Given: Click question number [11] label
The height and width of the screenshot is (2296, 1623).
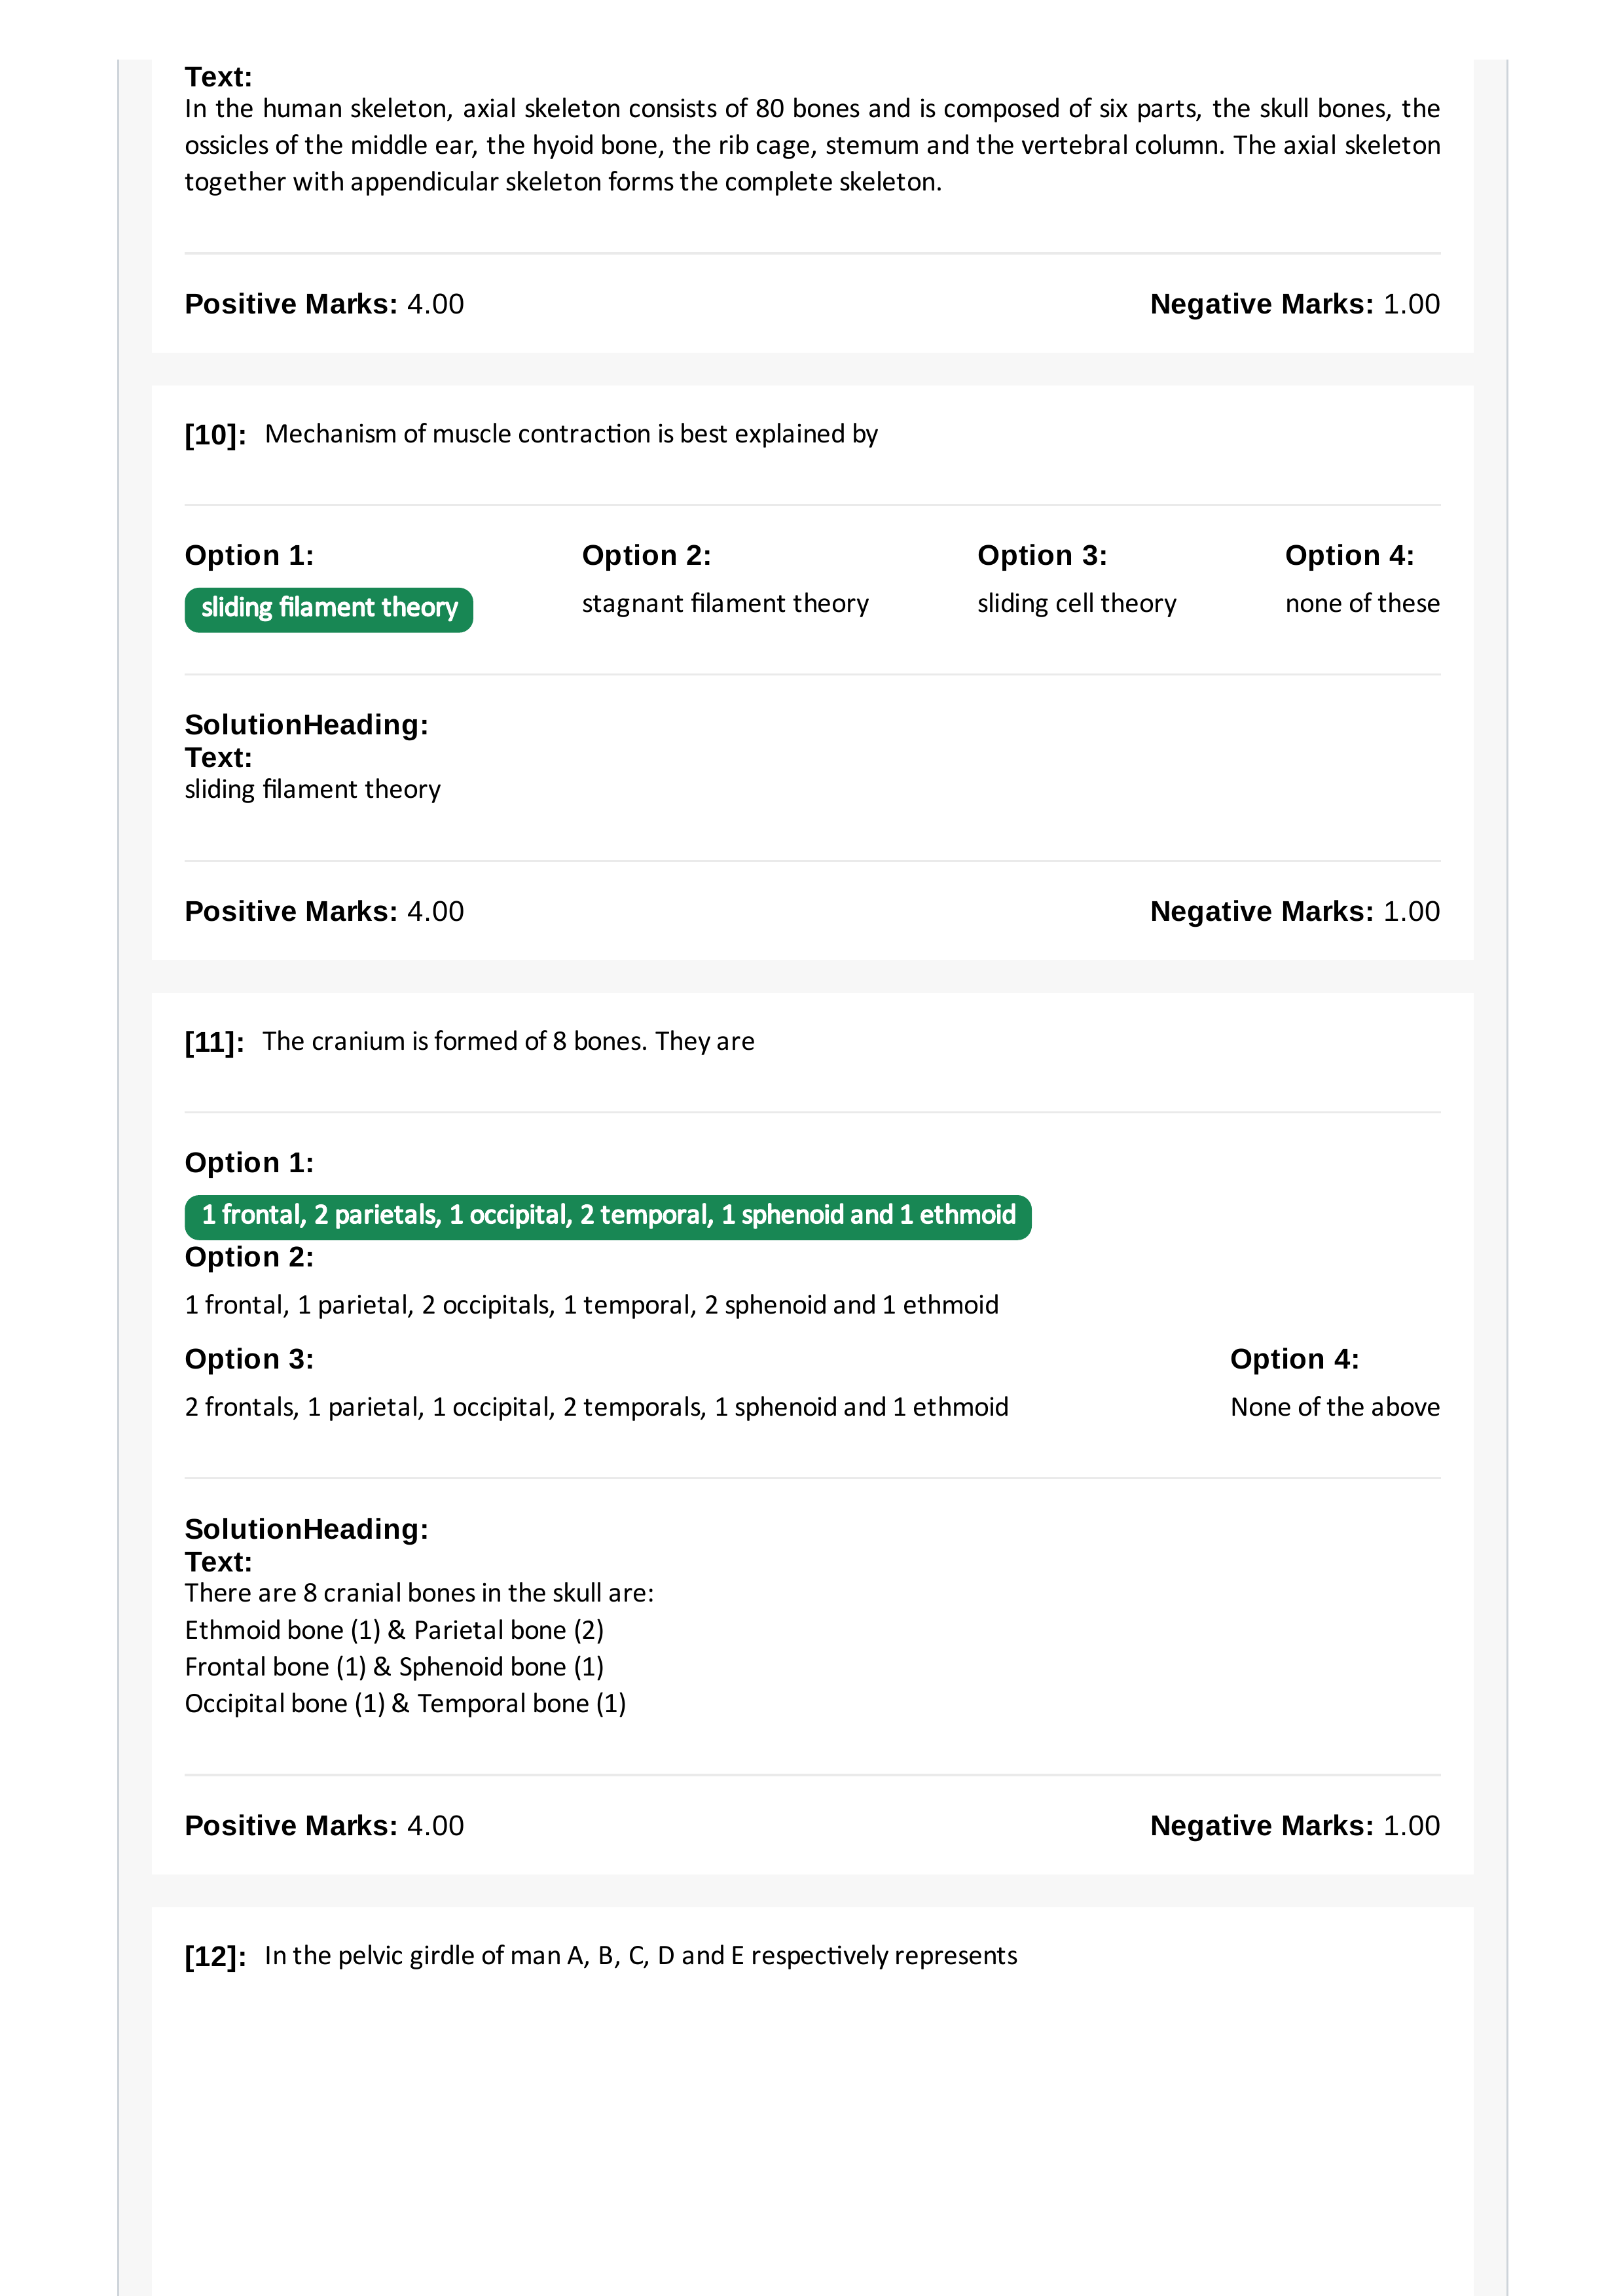Looking at the screenshot, I should point(215,1042).
